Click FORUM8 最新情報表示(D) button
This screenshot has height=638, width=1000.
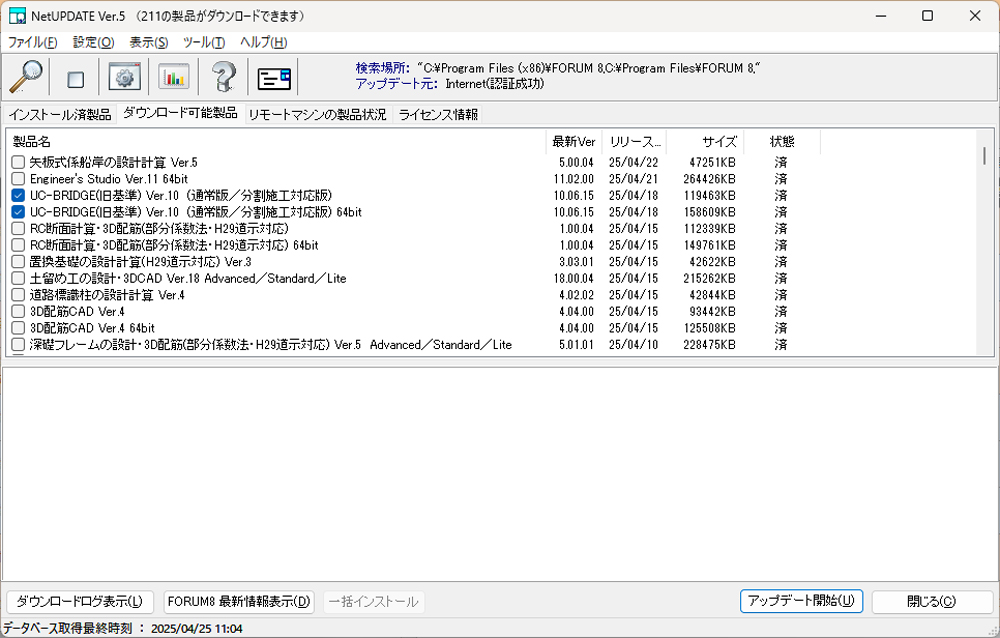click(x=239, y=601)
